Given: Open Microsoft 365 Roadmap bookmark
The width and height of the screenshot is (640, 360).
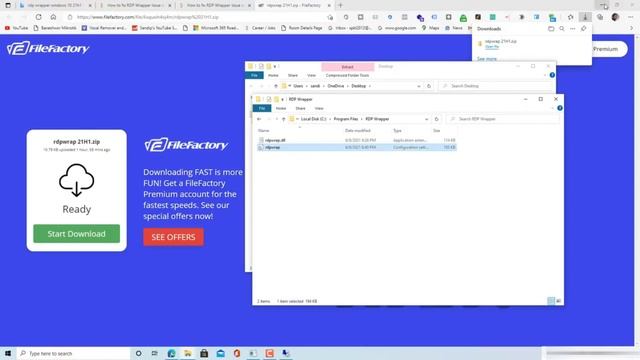Looking at the screenshot, I should [x=216, y=28].
